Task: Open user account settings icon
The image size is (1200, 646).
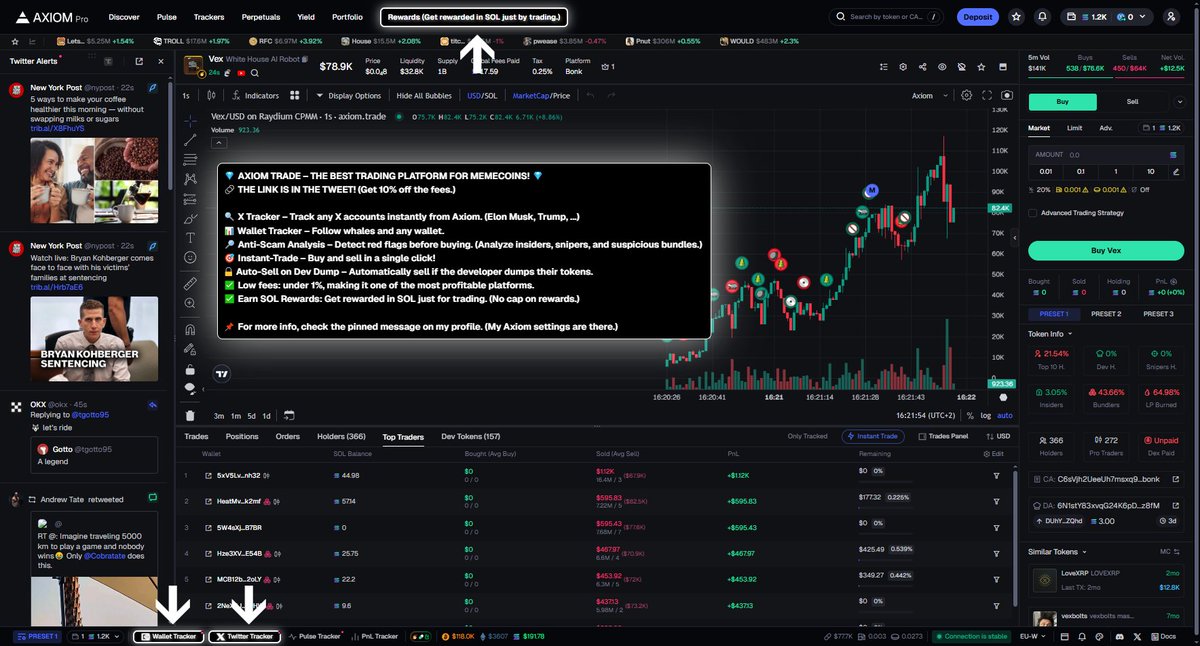Action: 1170,17
